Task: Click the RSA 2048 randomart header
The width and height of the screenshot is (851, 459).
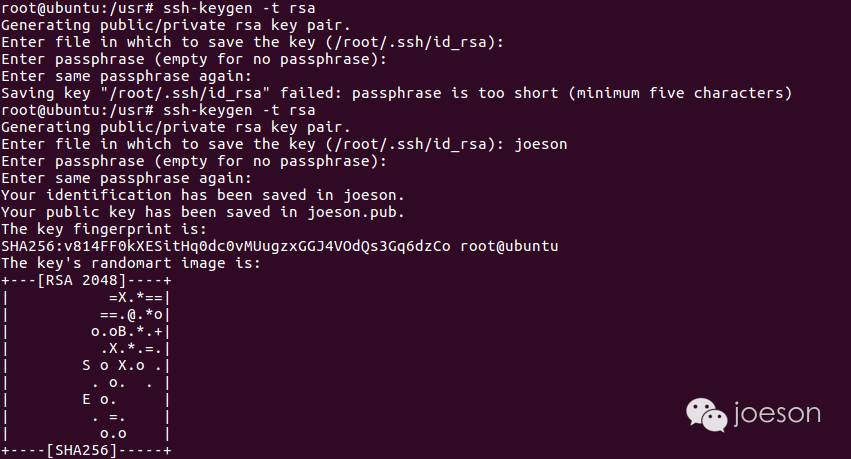Action: pos(86,280)
